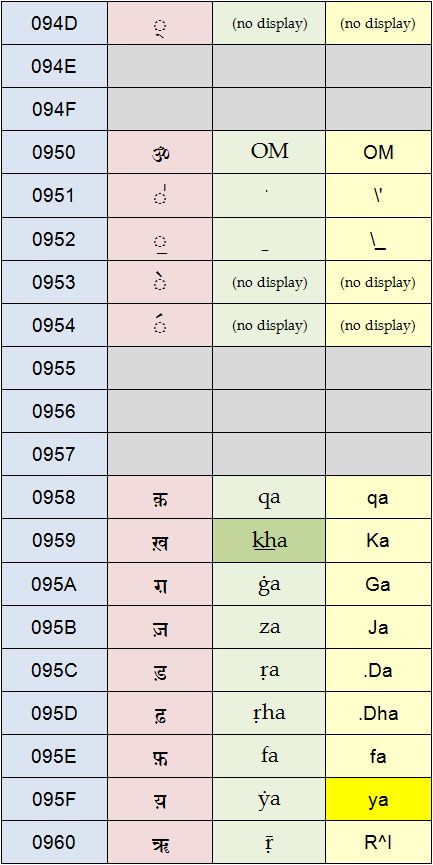Screen dimensions: 433x865
Task: Select the Devanagari character for 095B
Action: [x=160, y=627]
